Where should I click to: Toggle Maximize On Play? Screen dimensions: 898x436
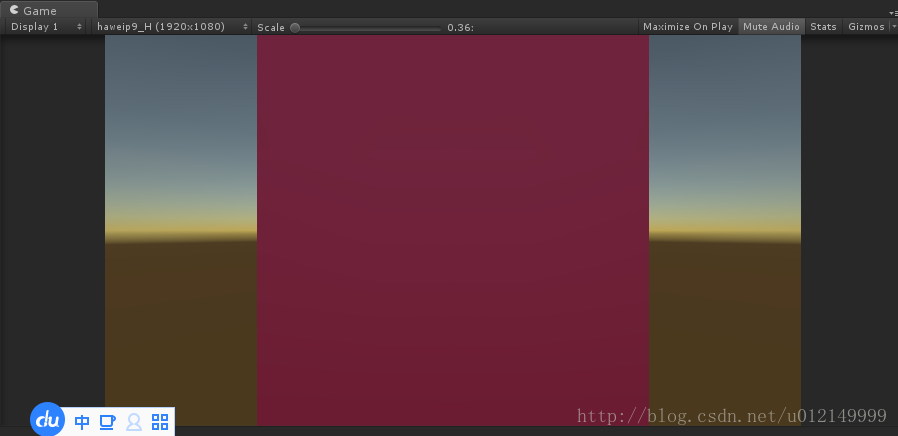point(688,26)
